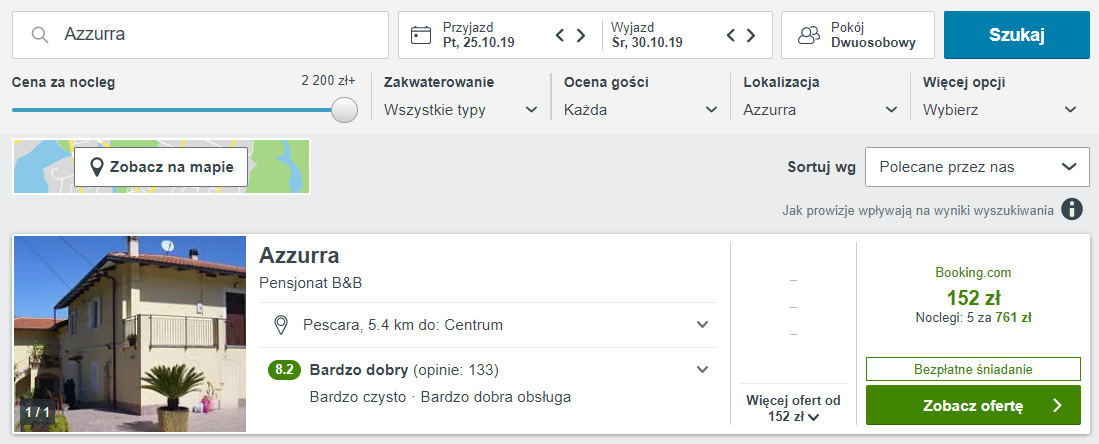Click the nightly price slider handle
Image resolution: width=1099 pixels, height=444 pixels.
pos(344,110)
